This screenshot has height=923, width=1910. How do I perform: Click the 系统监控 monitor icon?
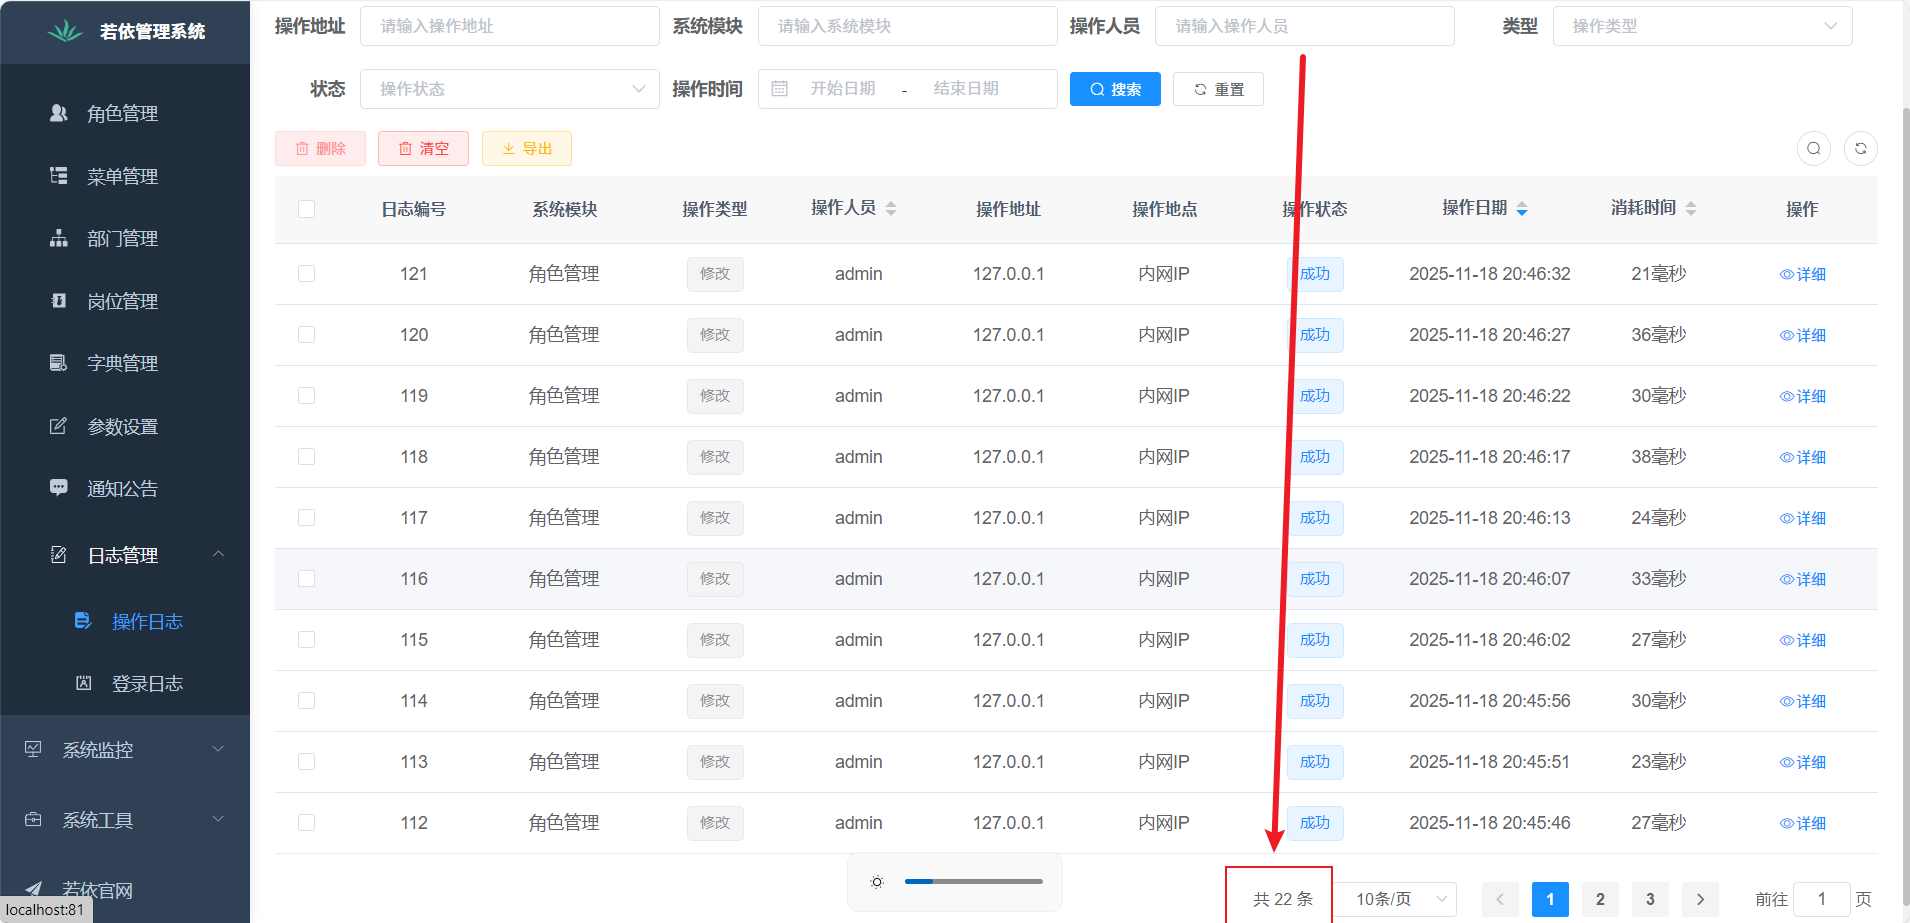click(33, 749)
